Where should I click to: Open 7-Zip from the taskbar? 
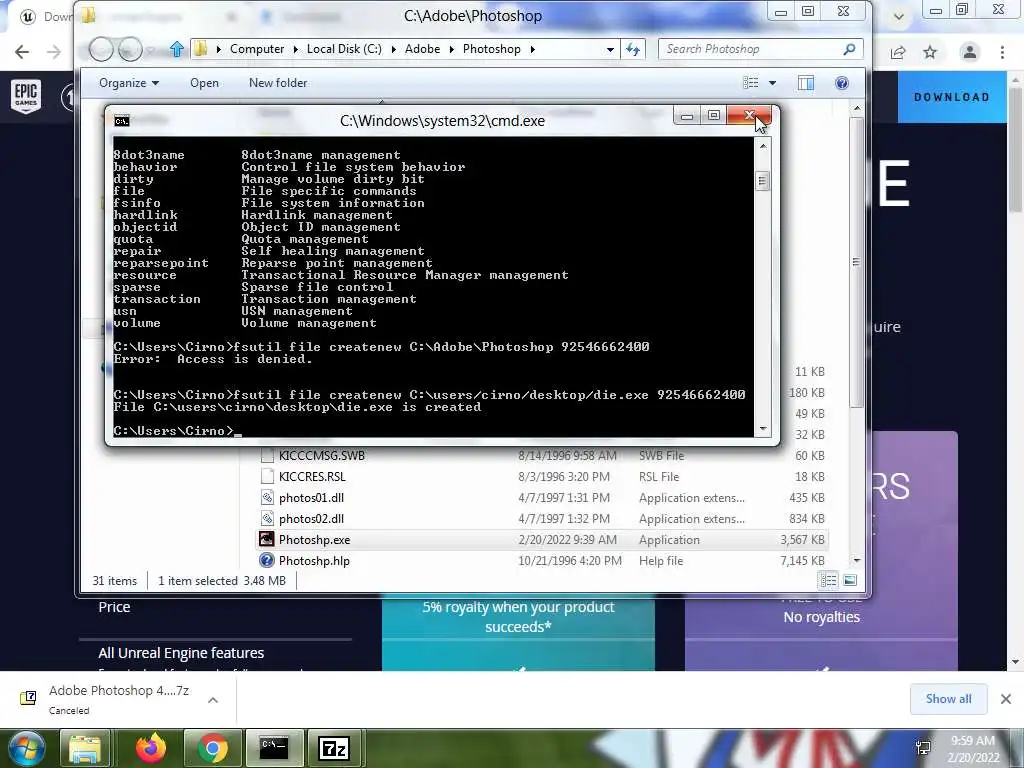coord(334,748)
